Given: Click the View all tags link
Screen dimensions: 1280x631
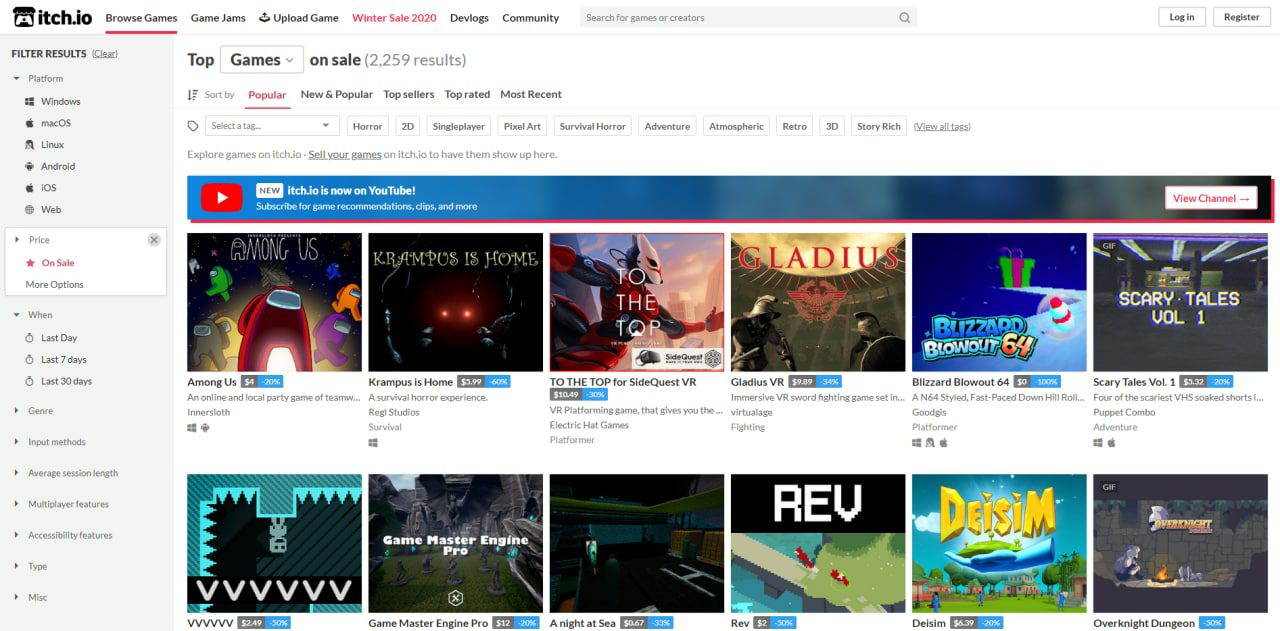Looking at the screenshot, I should click(942, 126).
